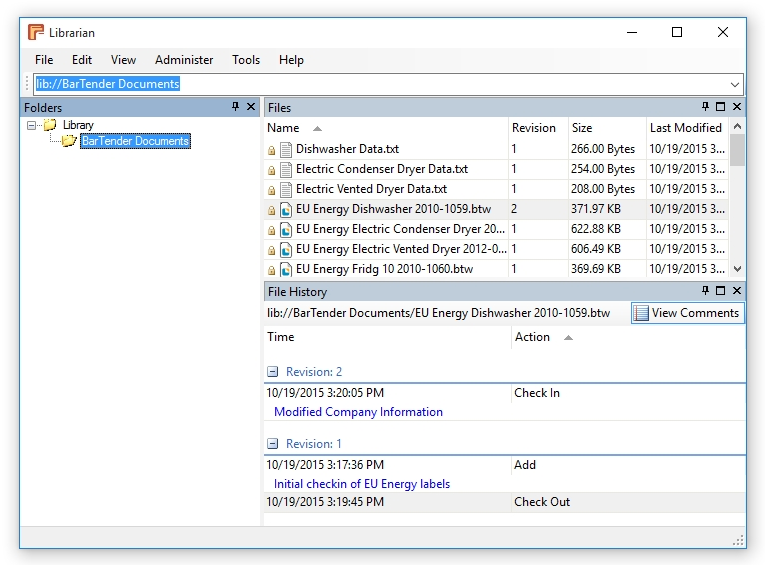This screenshot has height=565, width=765.
Task: Click lock icon beside Electric Condenser Dryer Data.txt
Action: [272, 170]
